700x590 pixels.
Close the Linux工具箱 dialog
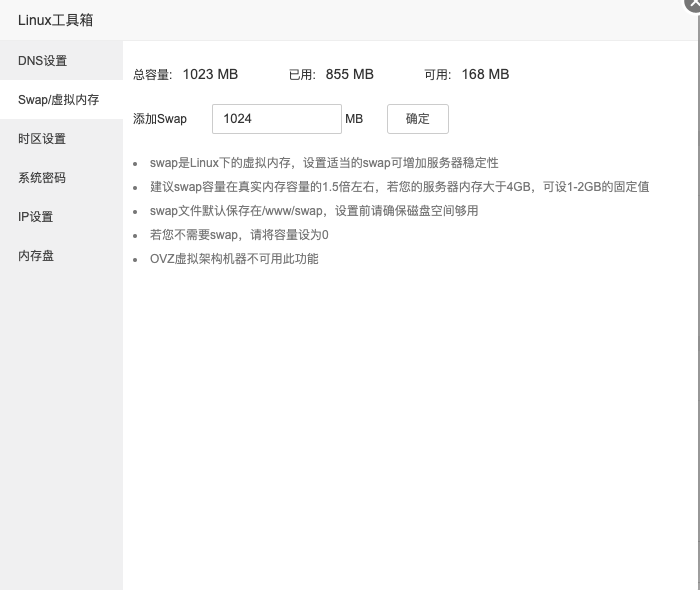point(693,4)
